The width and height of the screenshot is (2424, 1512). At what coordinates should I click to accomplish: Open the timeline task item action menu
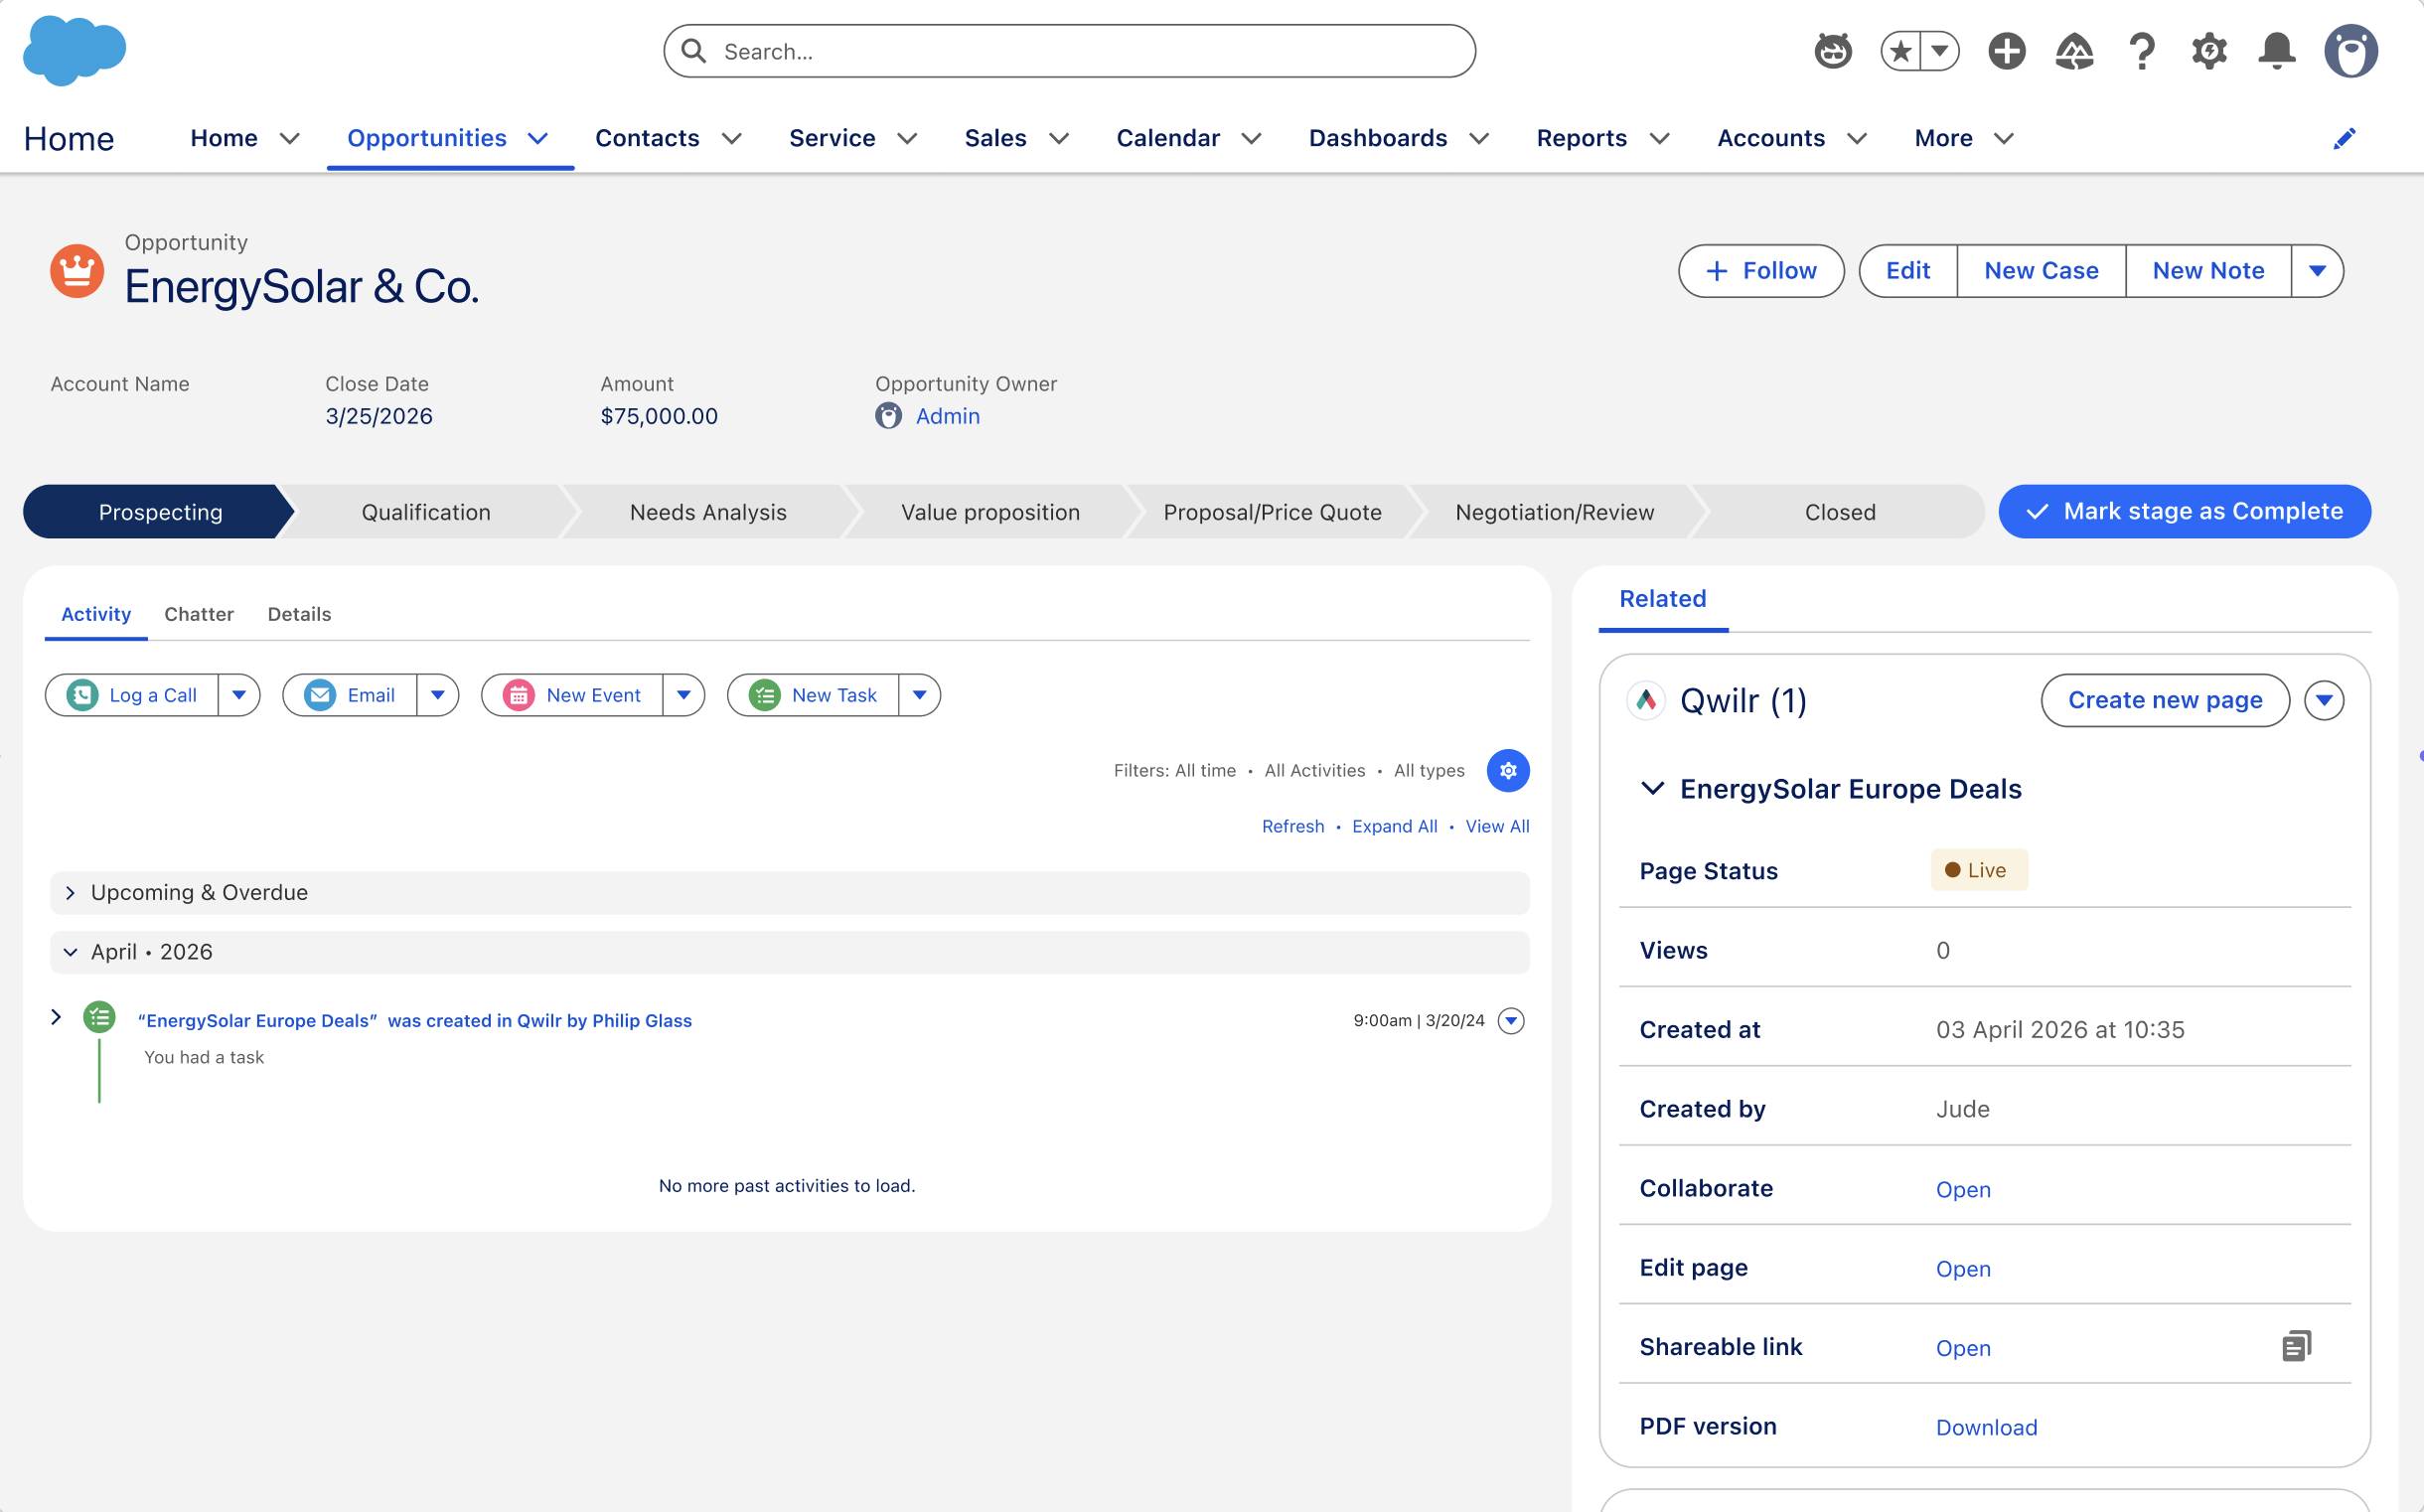[1511, 1021]
